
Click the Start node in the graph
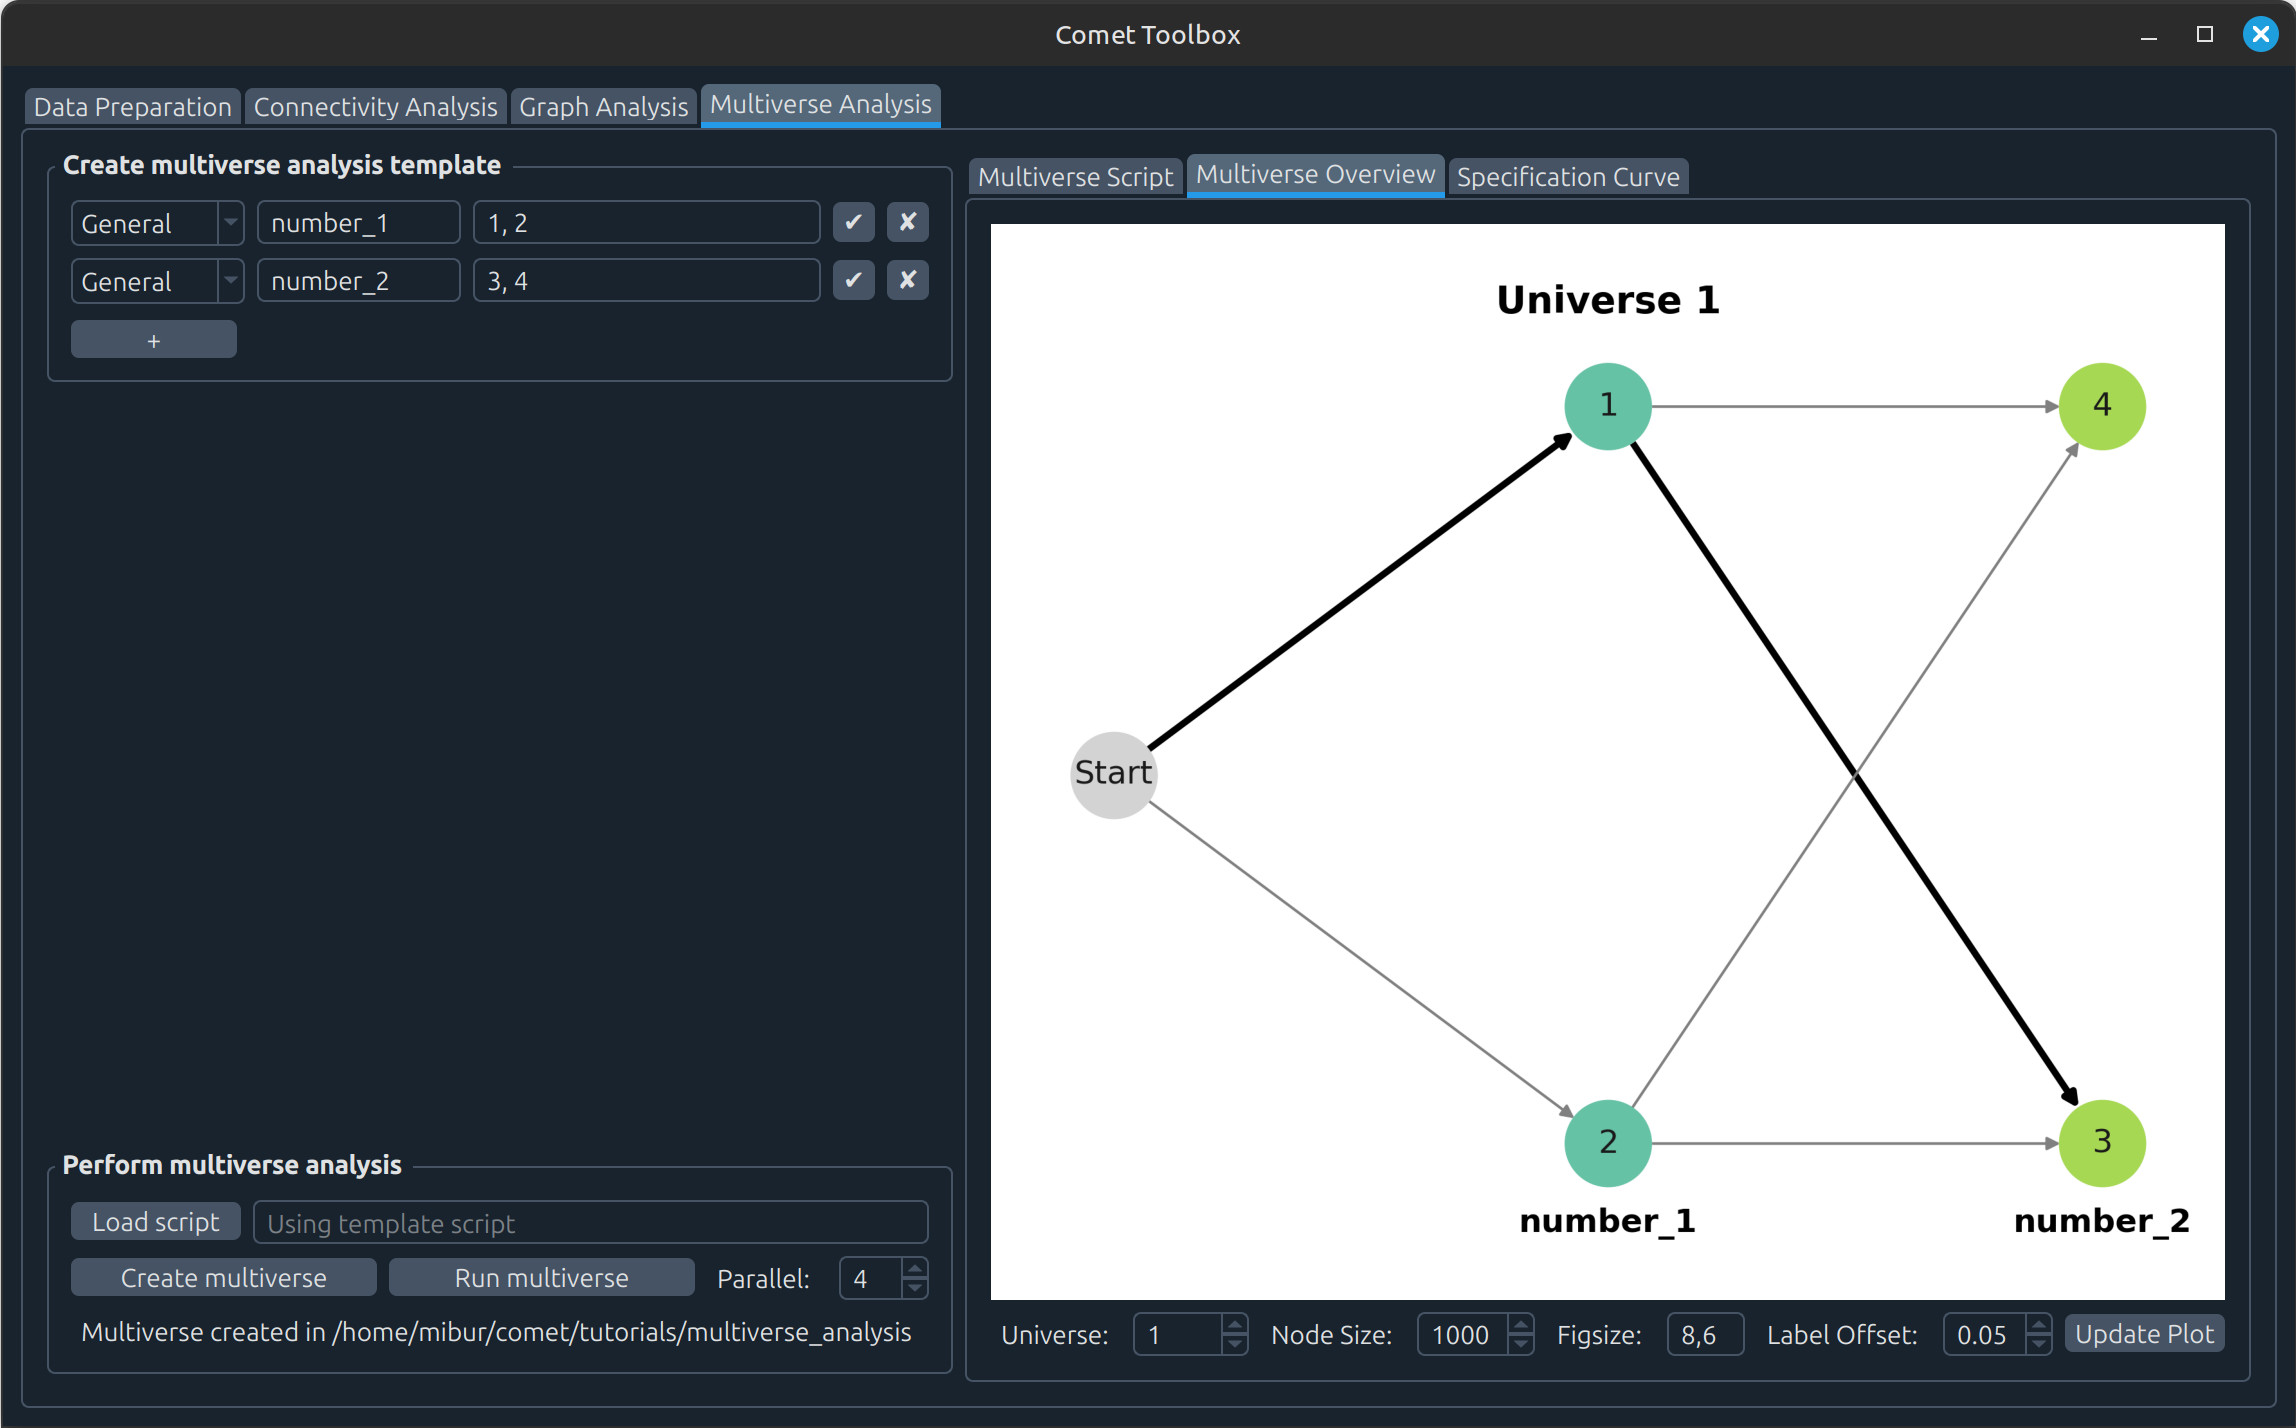(1113, 774)
